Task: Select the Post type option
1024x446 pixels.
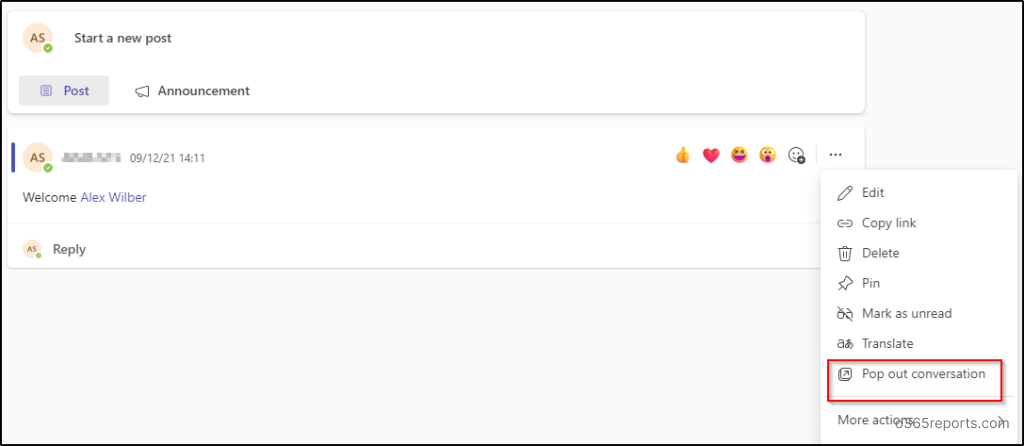Action: pyautogui.click(x=64, y=91)
